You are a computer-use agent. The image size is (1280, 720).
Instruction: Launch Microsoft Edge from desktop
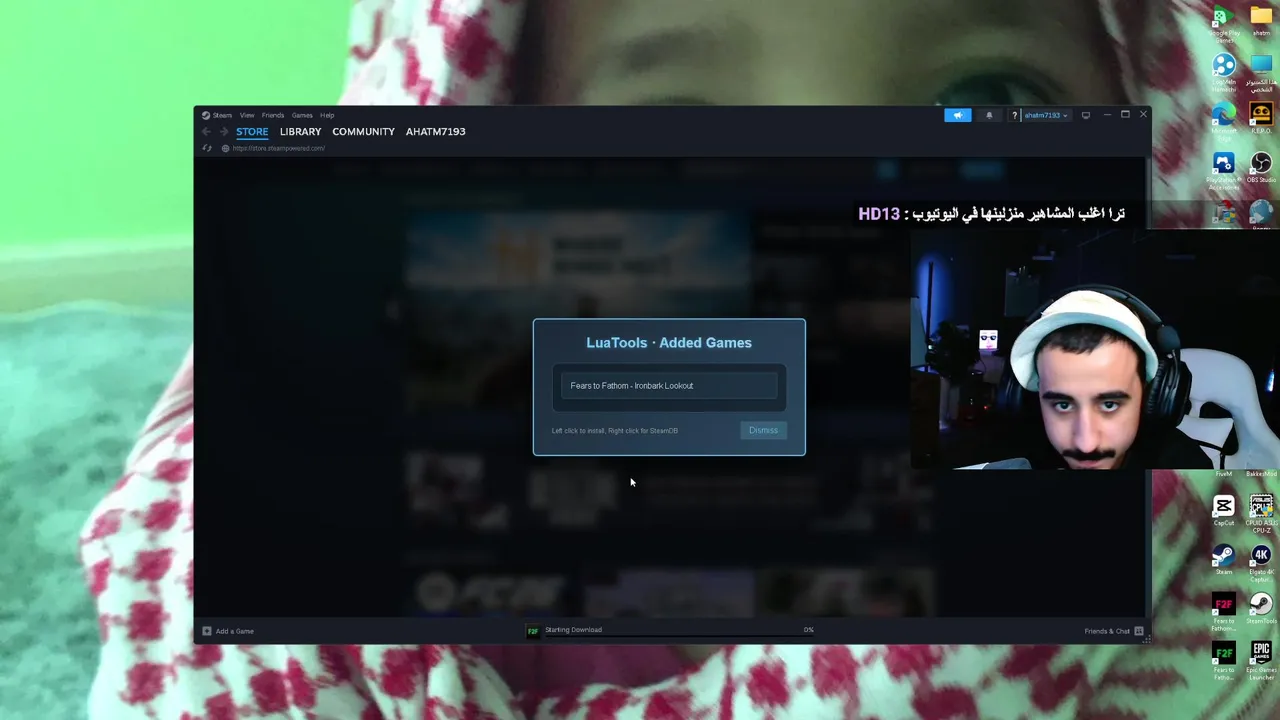pos(1224,121)
